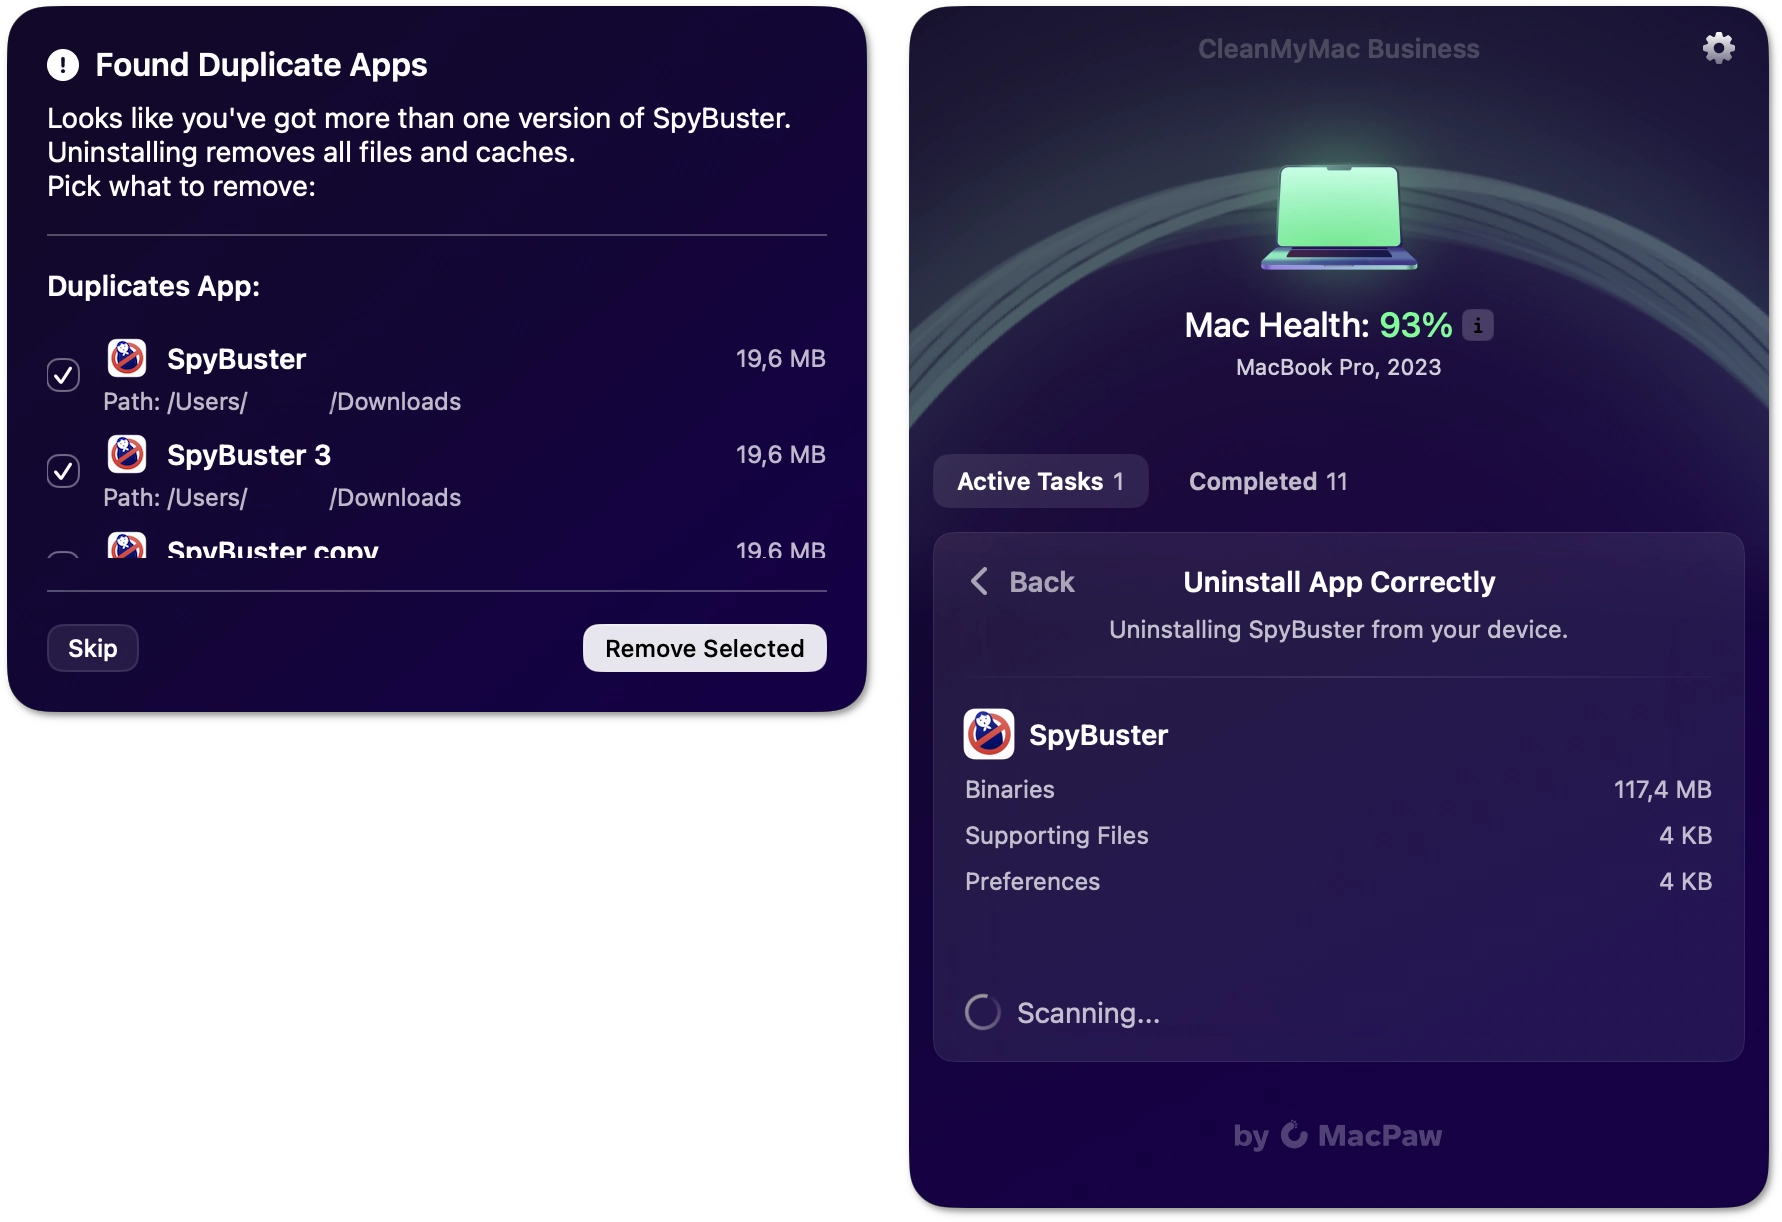Click Remove Selected button
This screenshot has width=1782, height=1222.
(x=704, y=648)
